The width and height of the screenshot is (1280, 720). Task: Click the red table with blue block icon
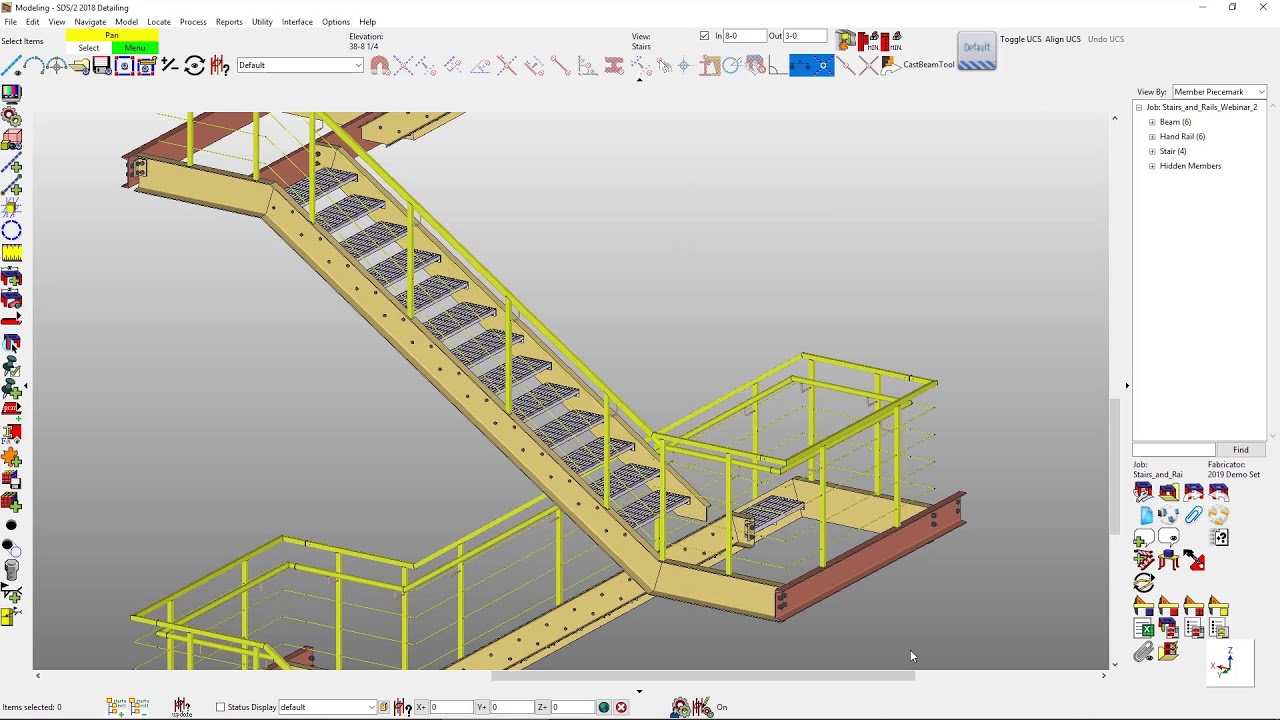[x=1168, y=561]
